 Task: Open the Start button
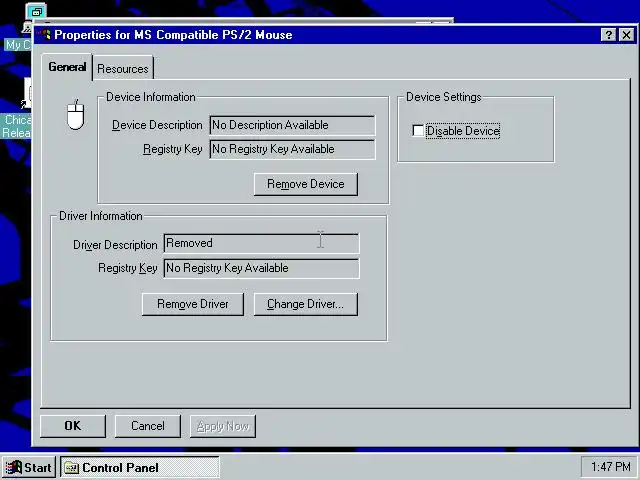[x=29, y=467]
